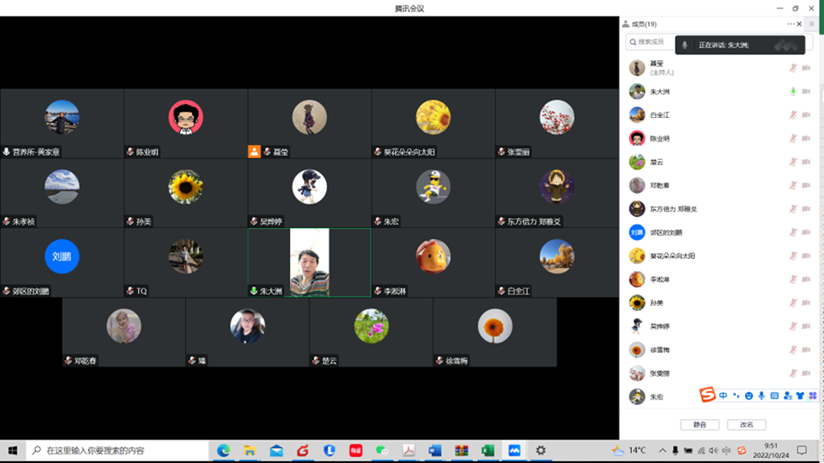Toggle the microphone for 聂莹 in member list

point(793,68)
